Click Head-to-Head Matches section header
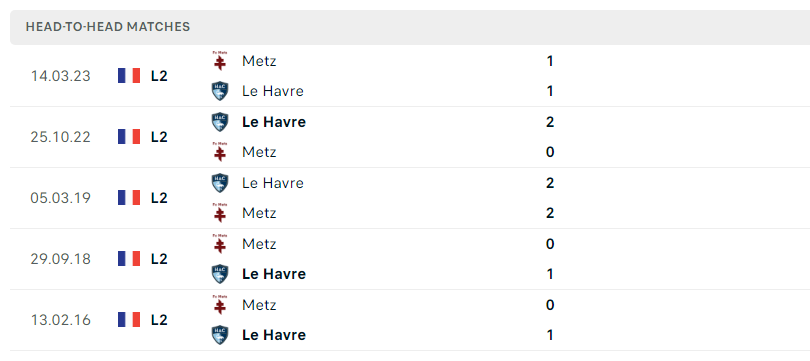810x361 pixels. (x=108, y=27)
